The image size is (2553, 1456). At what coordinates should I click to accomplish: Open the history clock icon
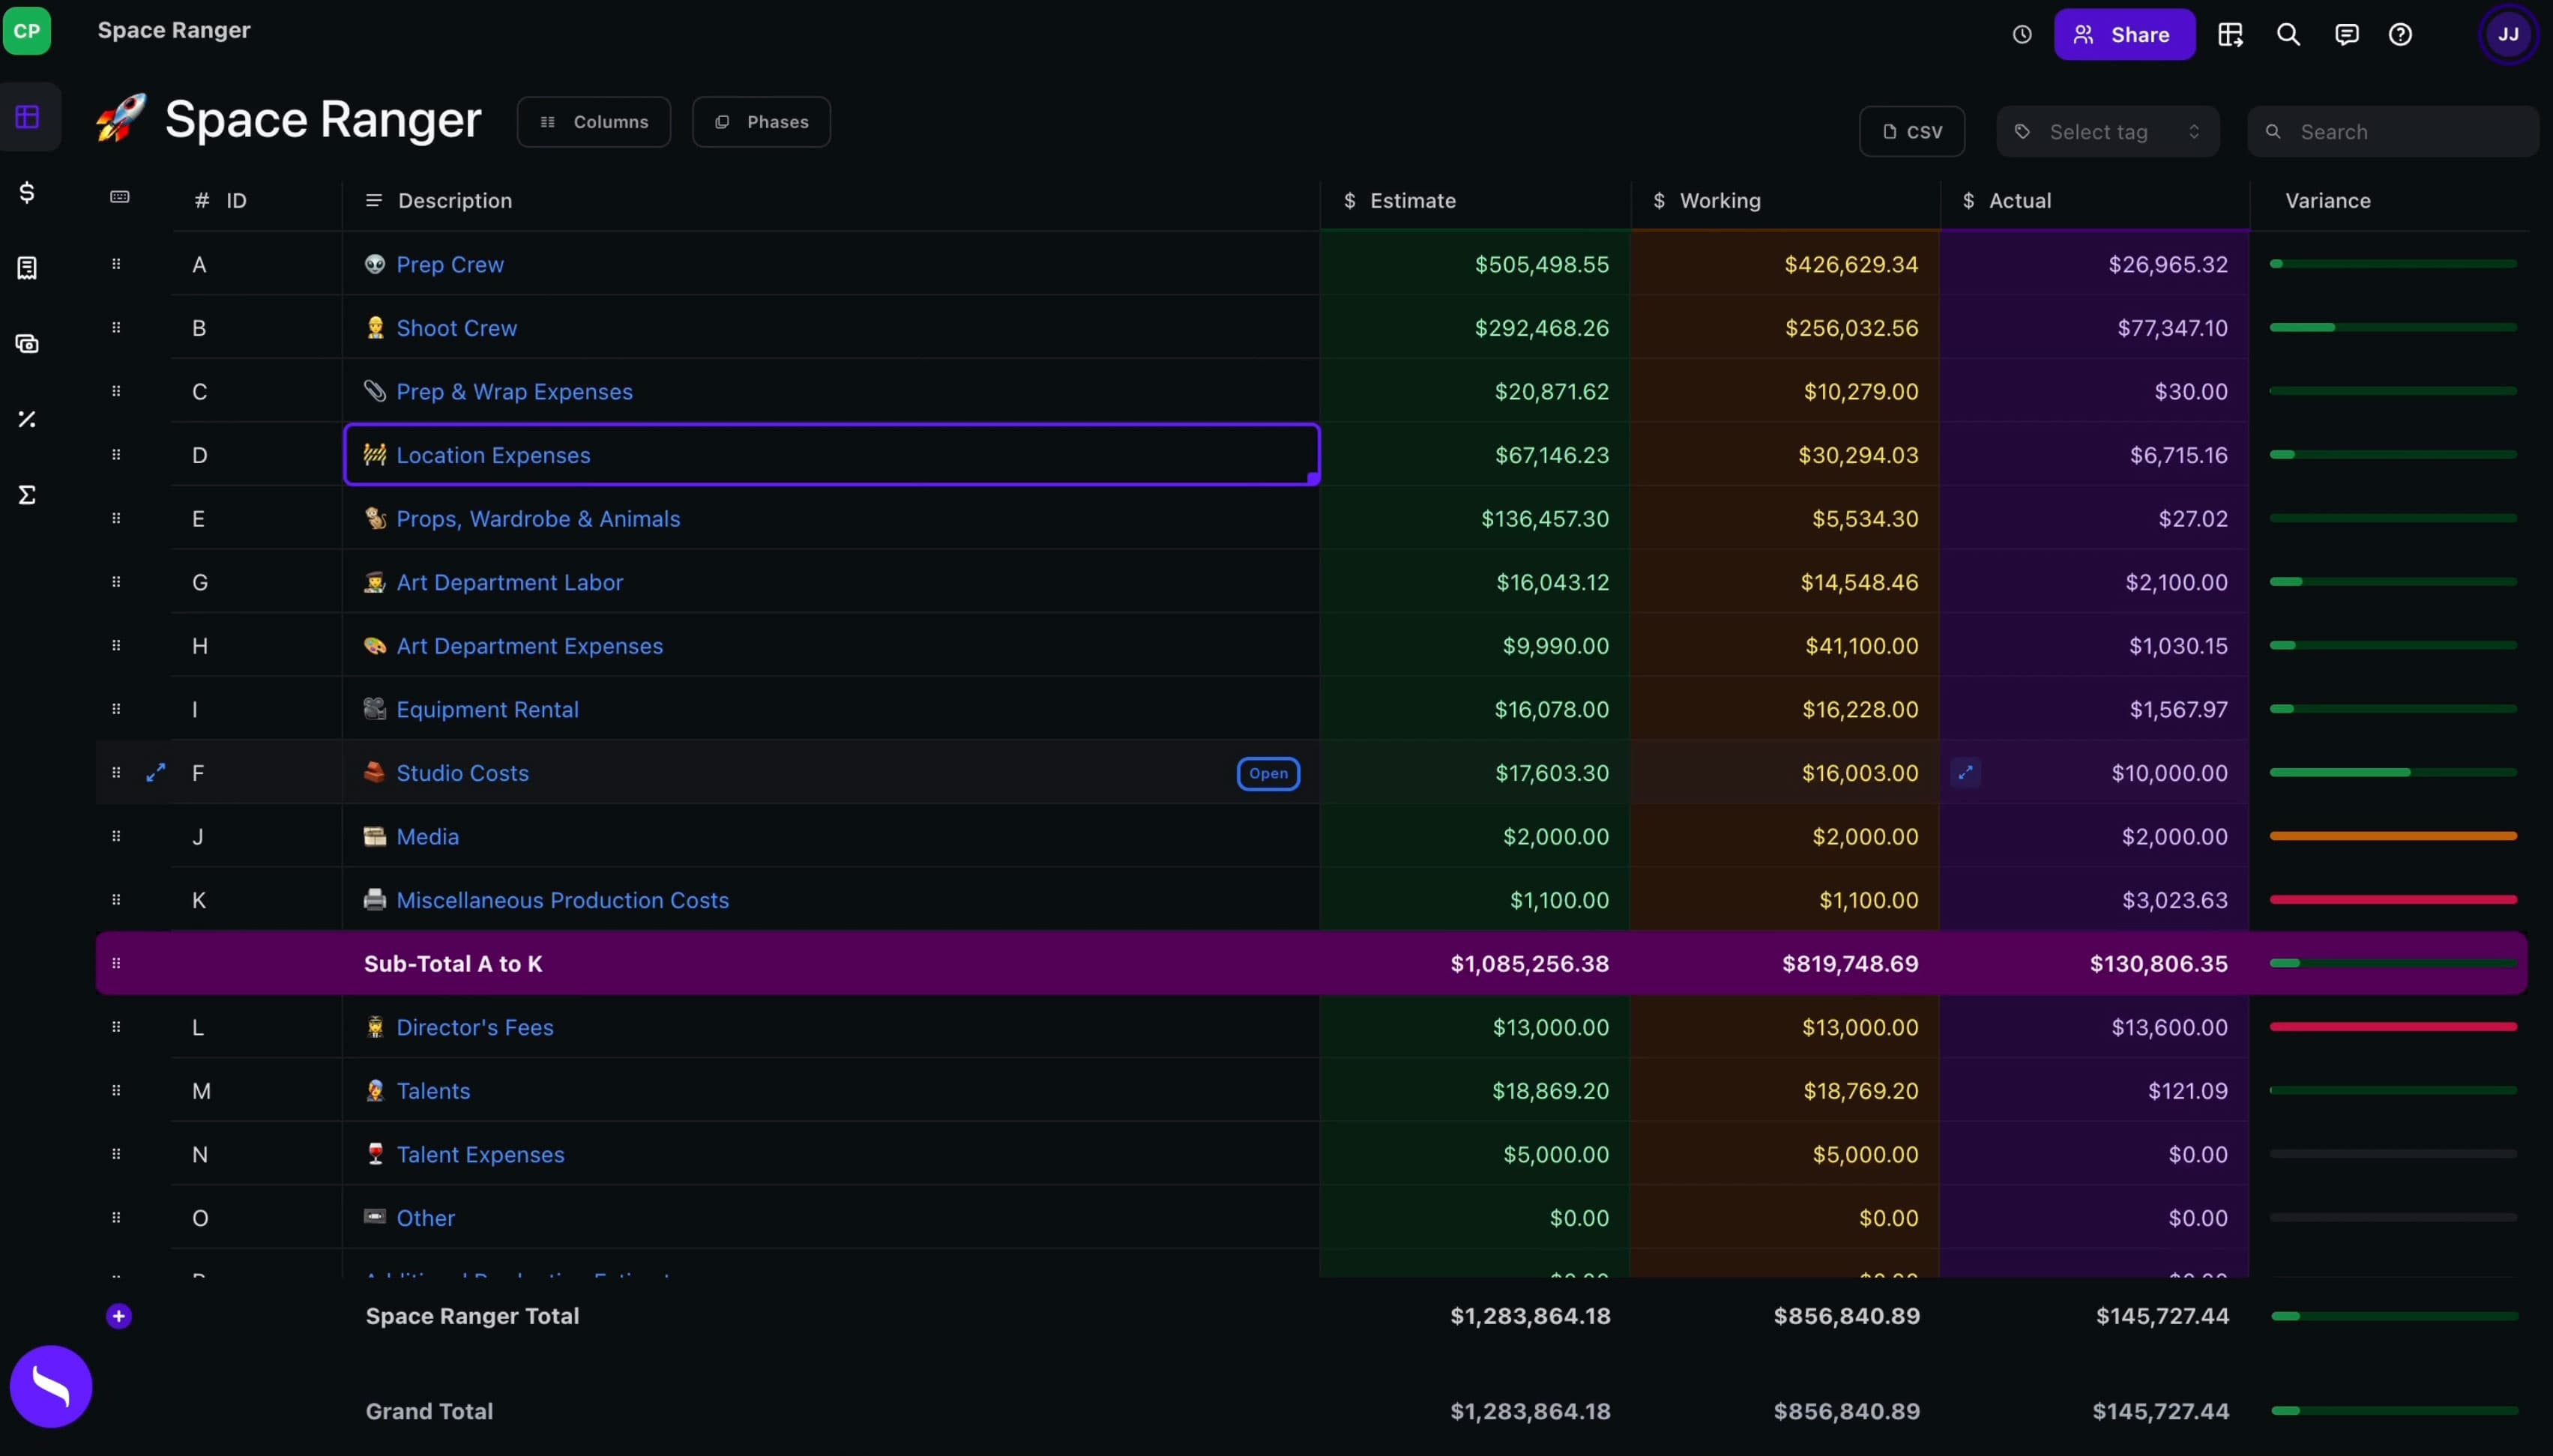2021,35
